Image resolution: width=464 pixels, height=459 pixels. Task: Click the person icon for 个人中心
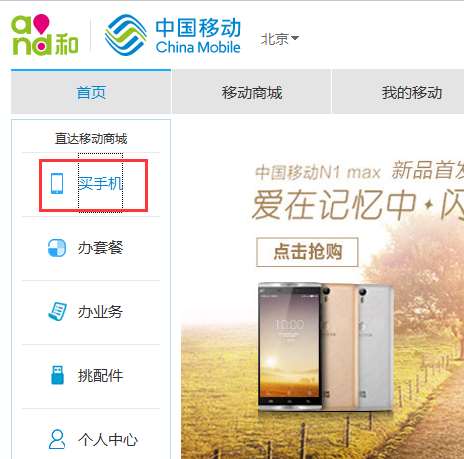[x=57, y=439]
